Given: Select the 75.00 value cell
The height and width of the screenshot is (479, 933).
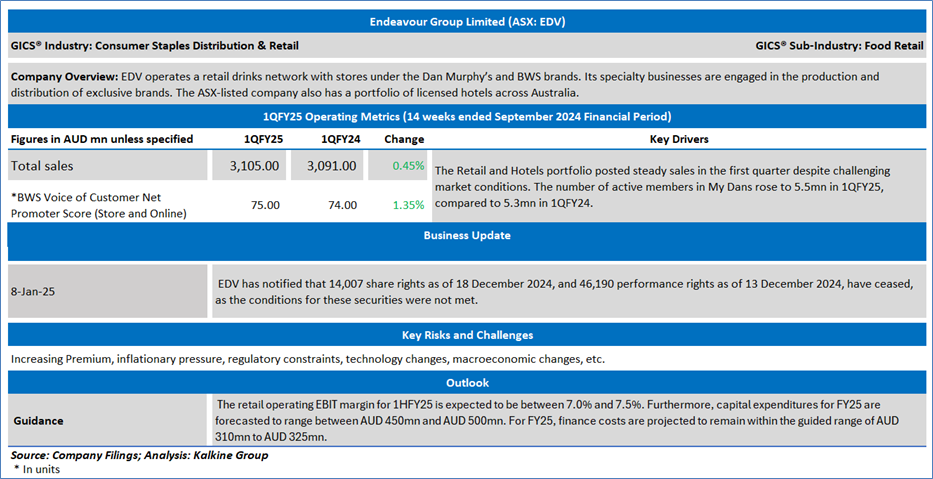Looking at the screenshot, I should (266, 205).
